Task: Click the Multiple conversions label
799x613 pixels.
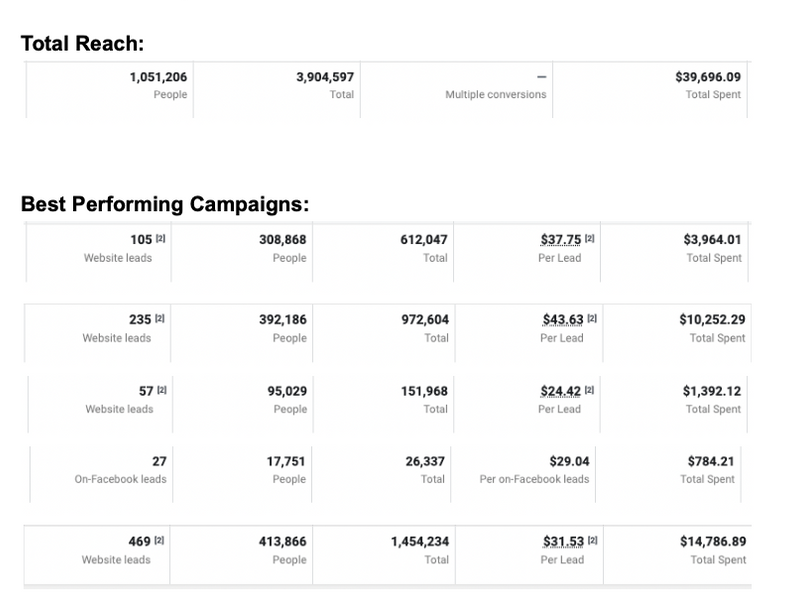Action: (495, 95)
